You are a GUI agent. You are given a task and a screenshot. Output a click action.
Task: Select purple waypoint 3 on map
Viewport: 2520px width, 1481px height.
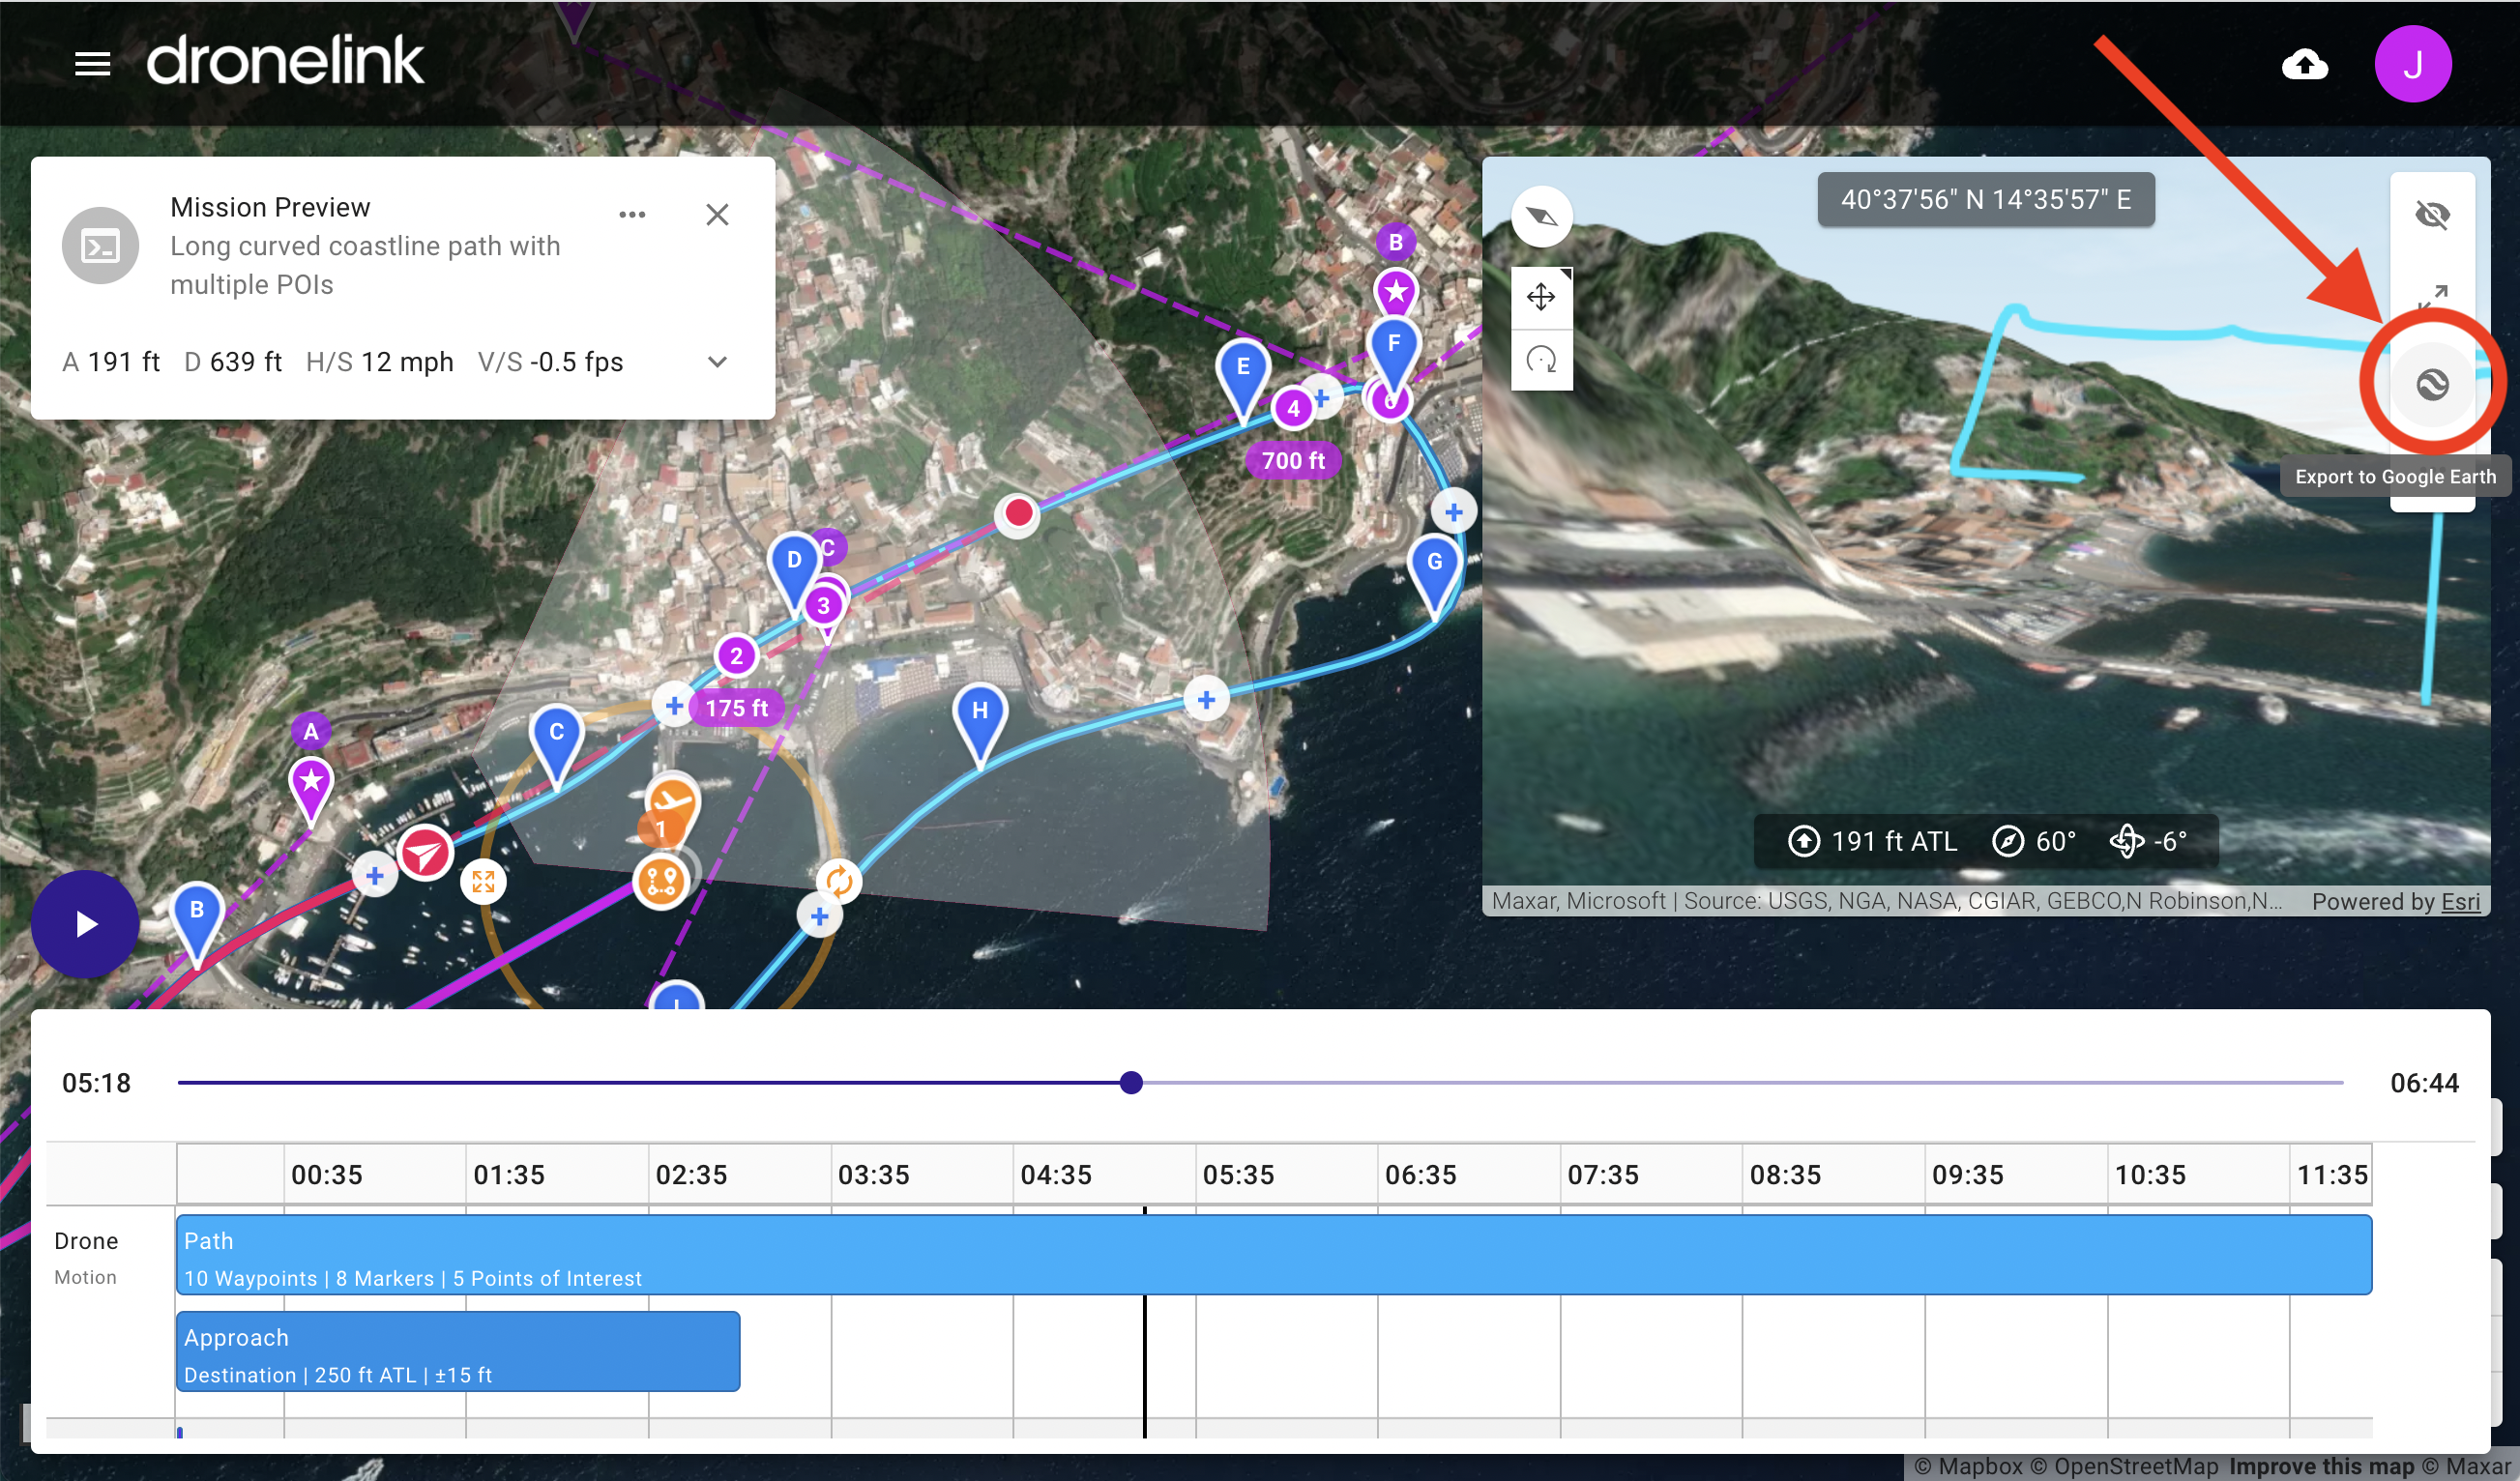coord(823,605)
